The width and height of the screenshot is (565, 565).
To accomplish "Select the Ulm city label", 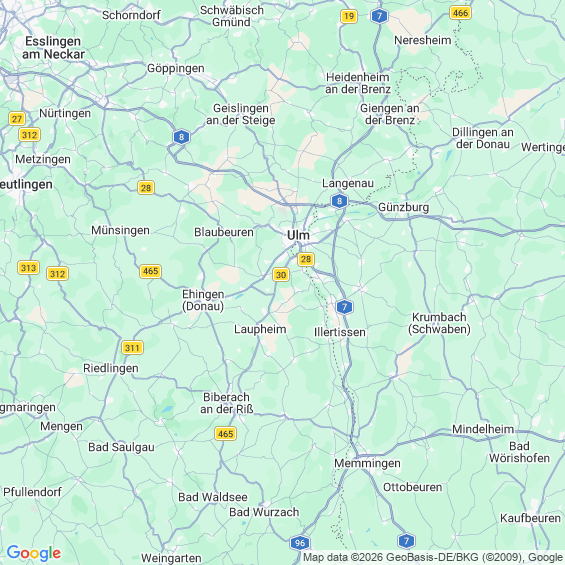I will click(298, 235).
